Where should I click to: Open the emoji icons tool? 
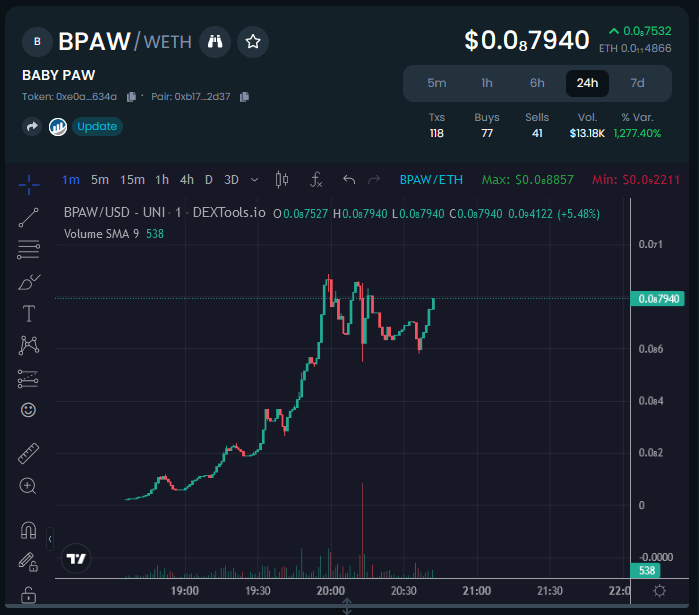click(28, 410)
